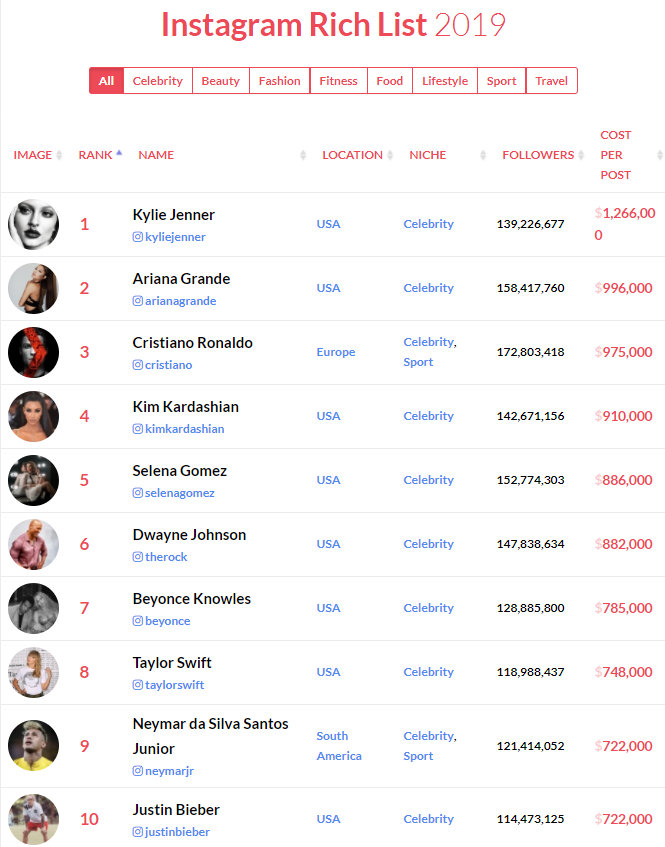This screenshot has height=847, width=665.
Task: Sort table by Name column header
Action: (156, 155)
